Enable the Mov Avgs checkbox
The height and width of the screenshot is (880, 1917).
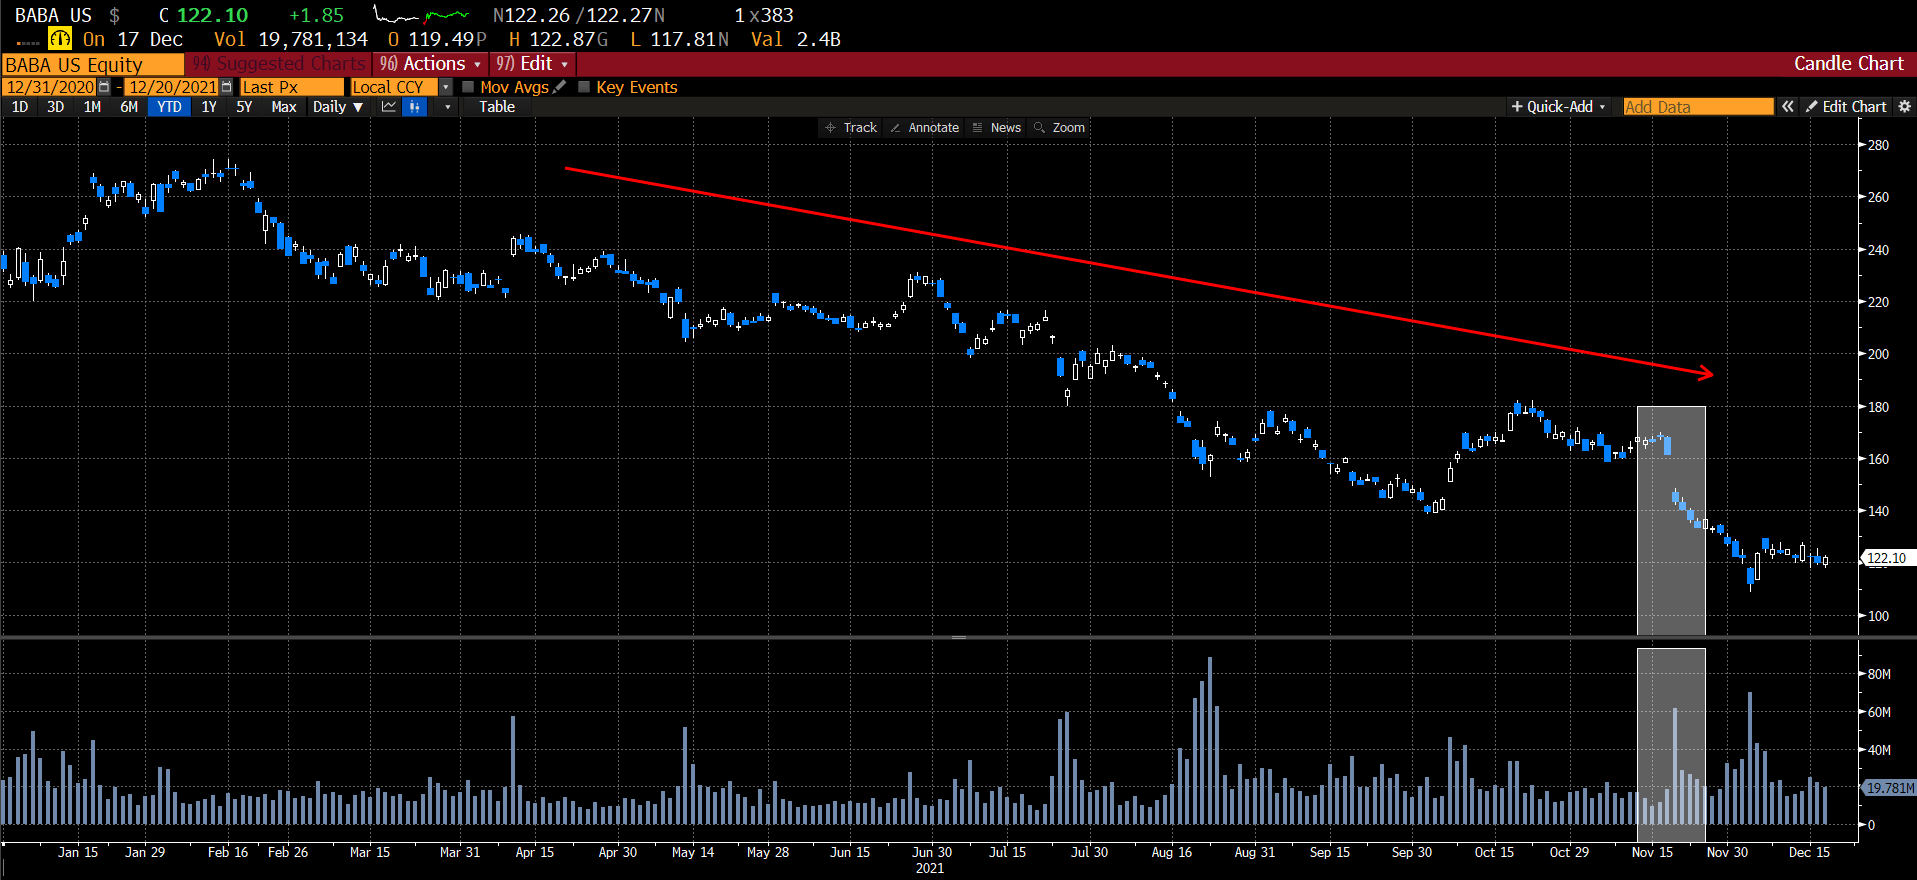click(x=468, y=87)
